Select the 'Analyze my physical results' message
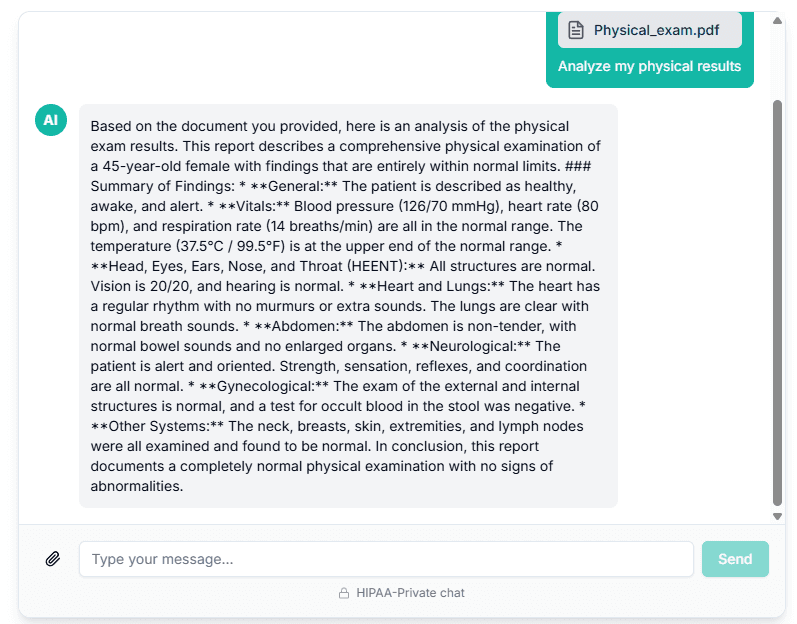This screenshot has height=624, width=797. pos(649,66)
